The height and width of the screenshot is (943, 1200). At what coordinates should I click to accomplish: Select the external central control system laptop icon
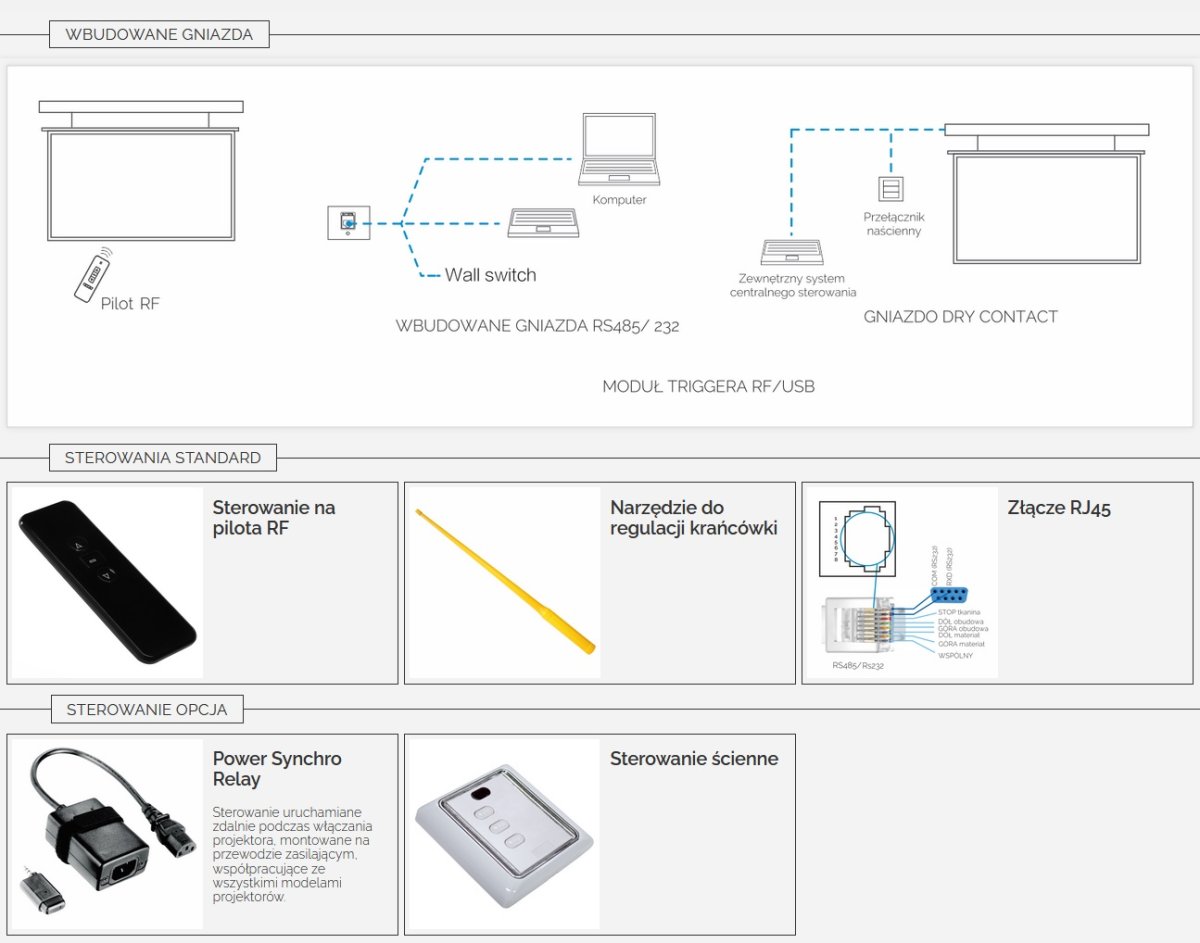click(x=791, y=252)
